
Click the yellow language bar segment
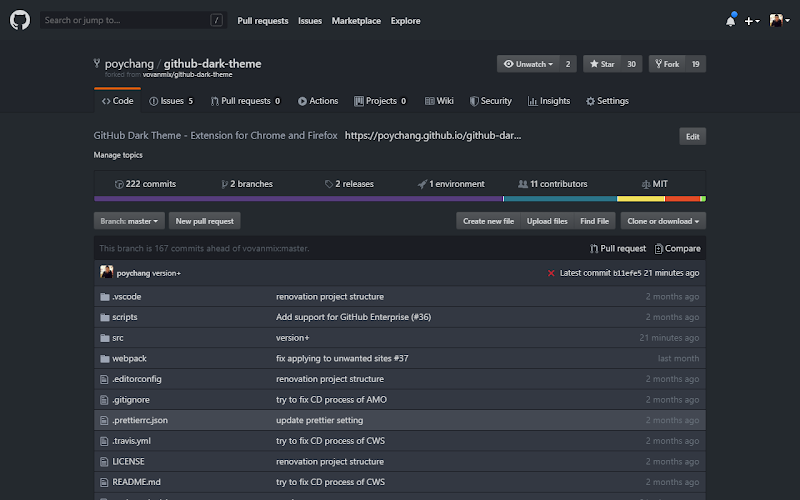(x=641, y=198)
